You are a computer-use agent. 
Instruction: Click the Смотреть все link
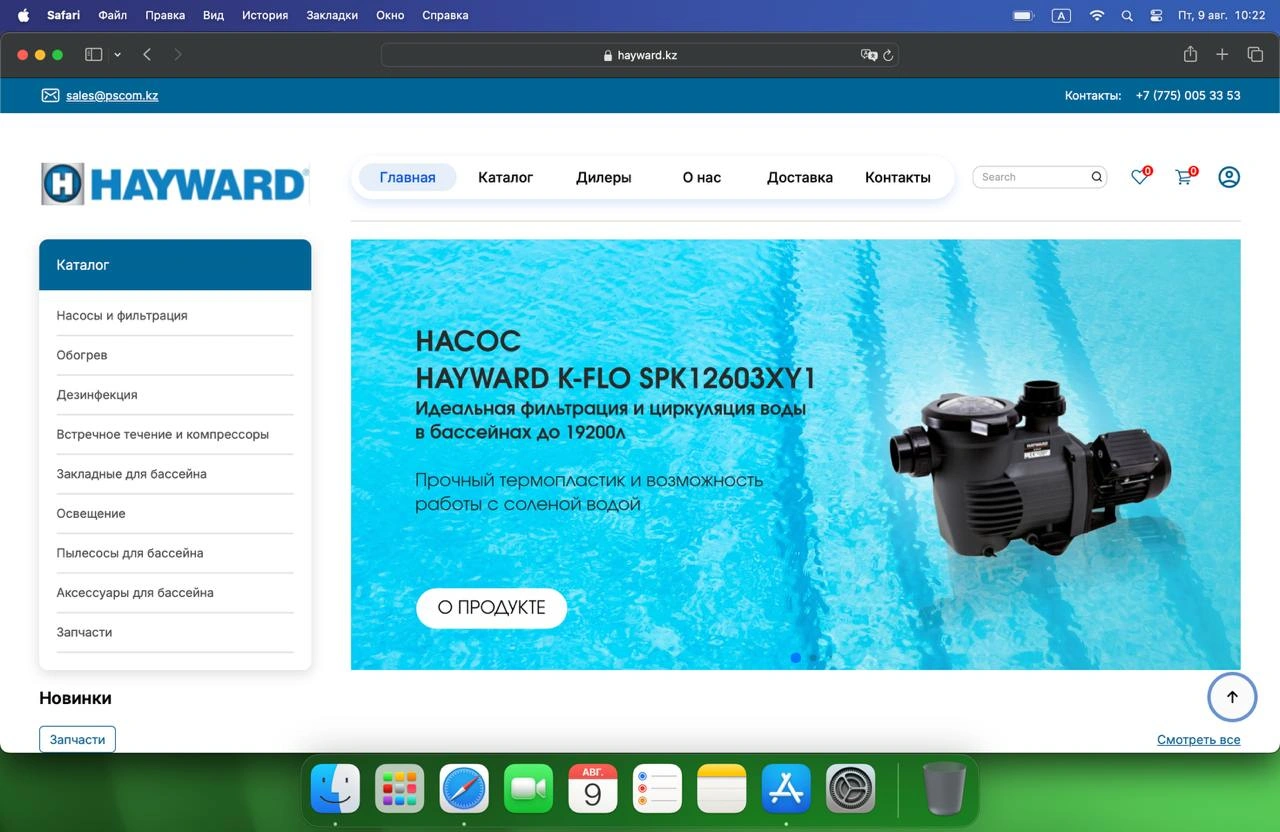tap(1198, 740)
